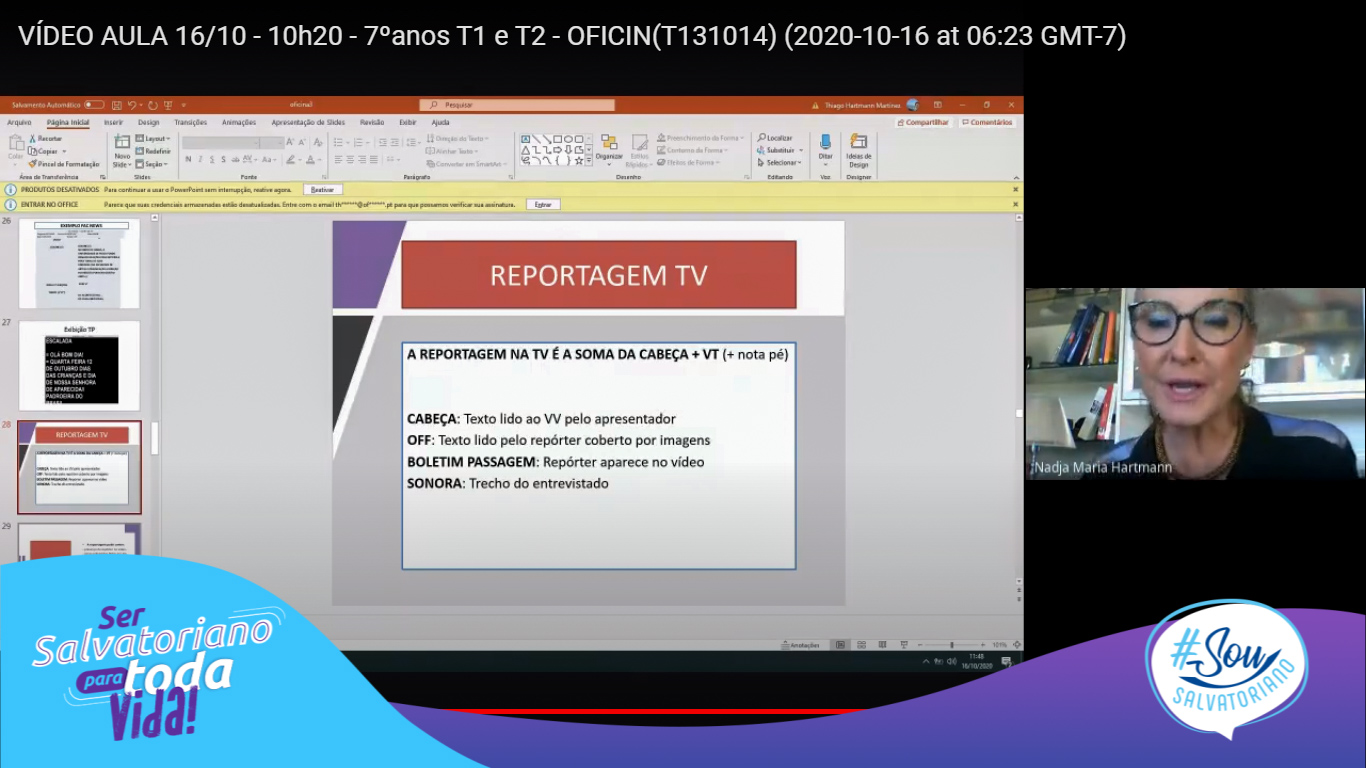
Task: Toggle bold (N) formatting
Action: click(x=188, y=159)
